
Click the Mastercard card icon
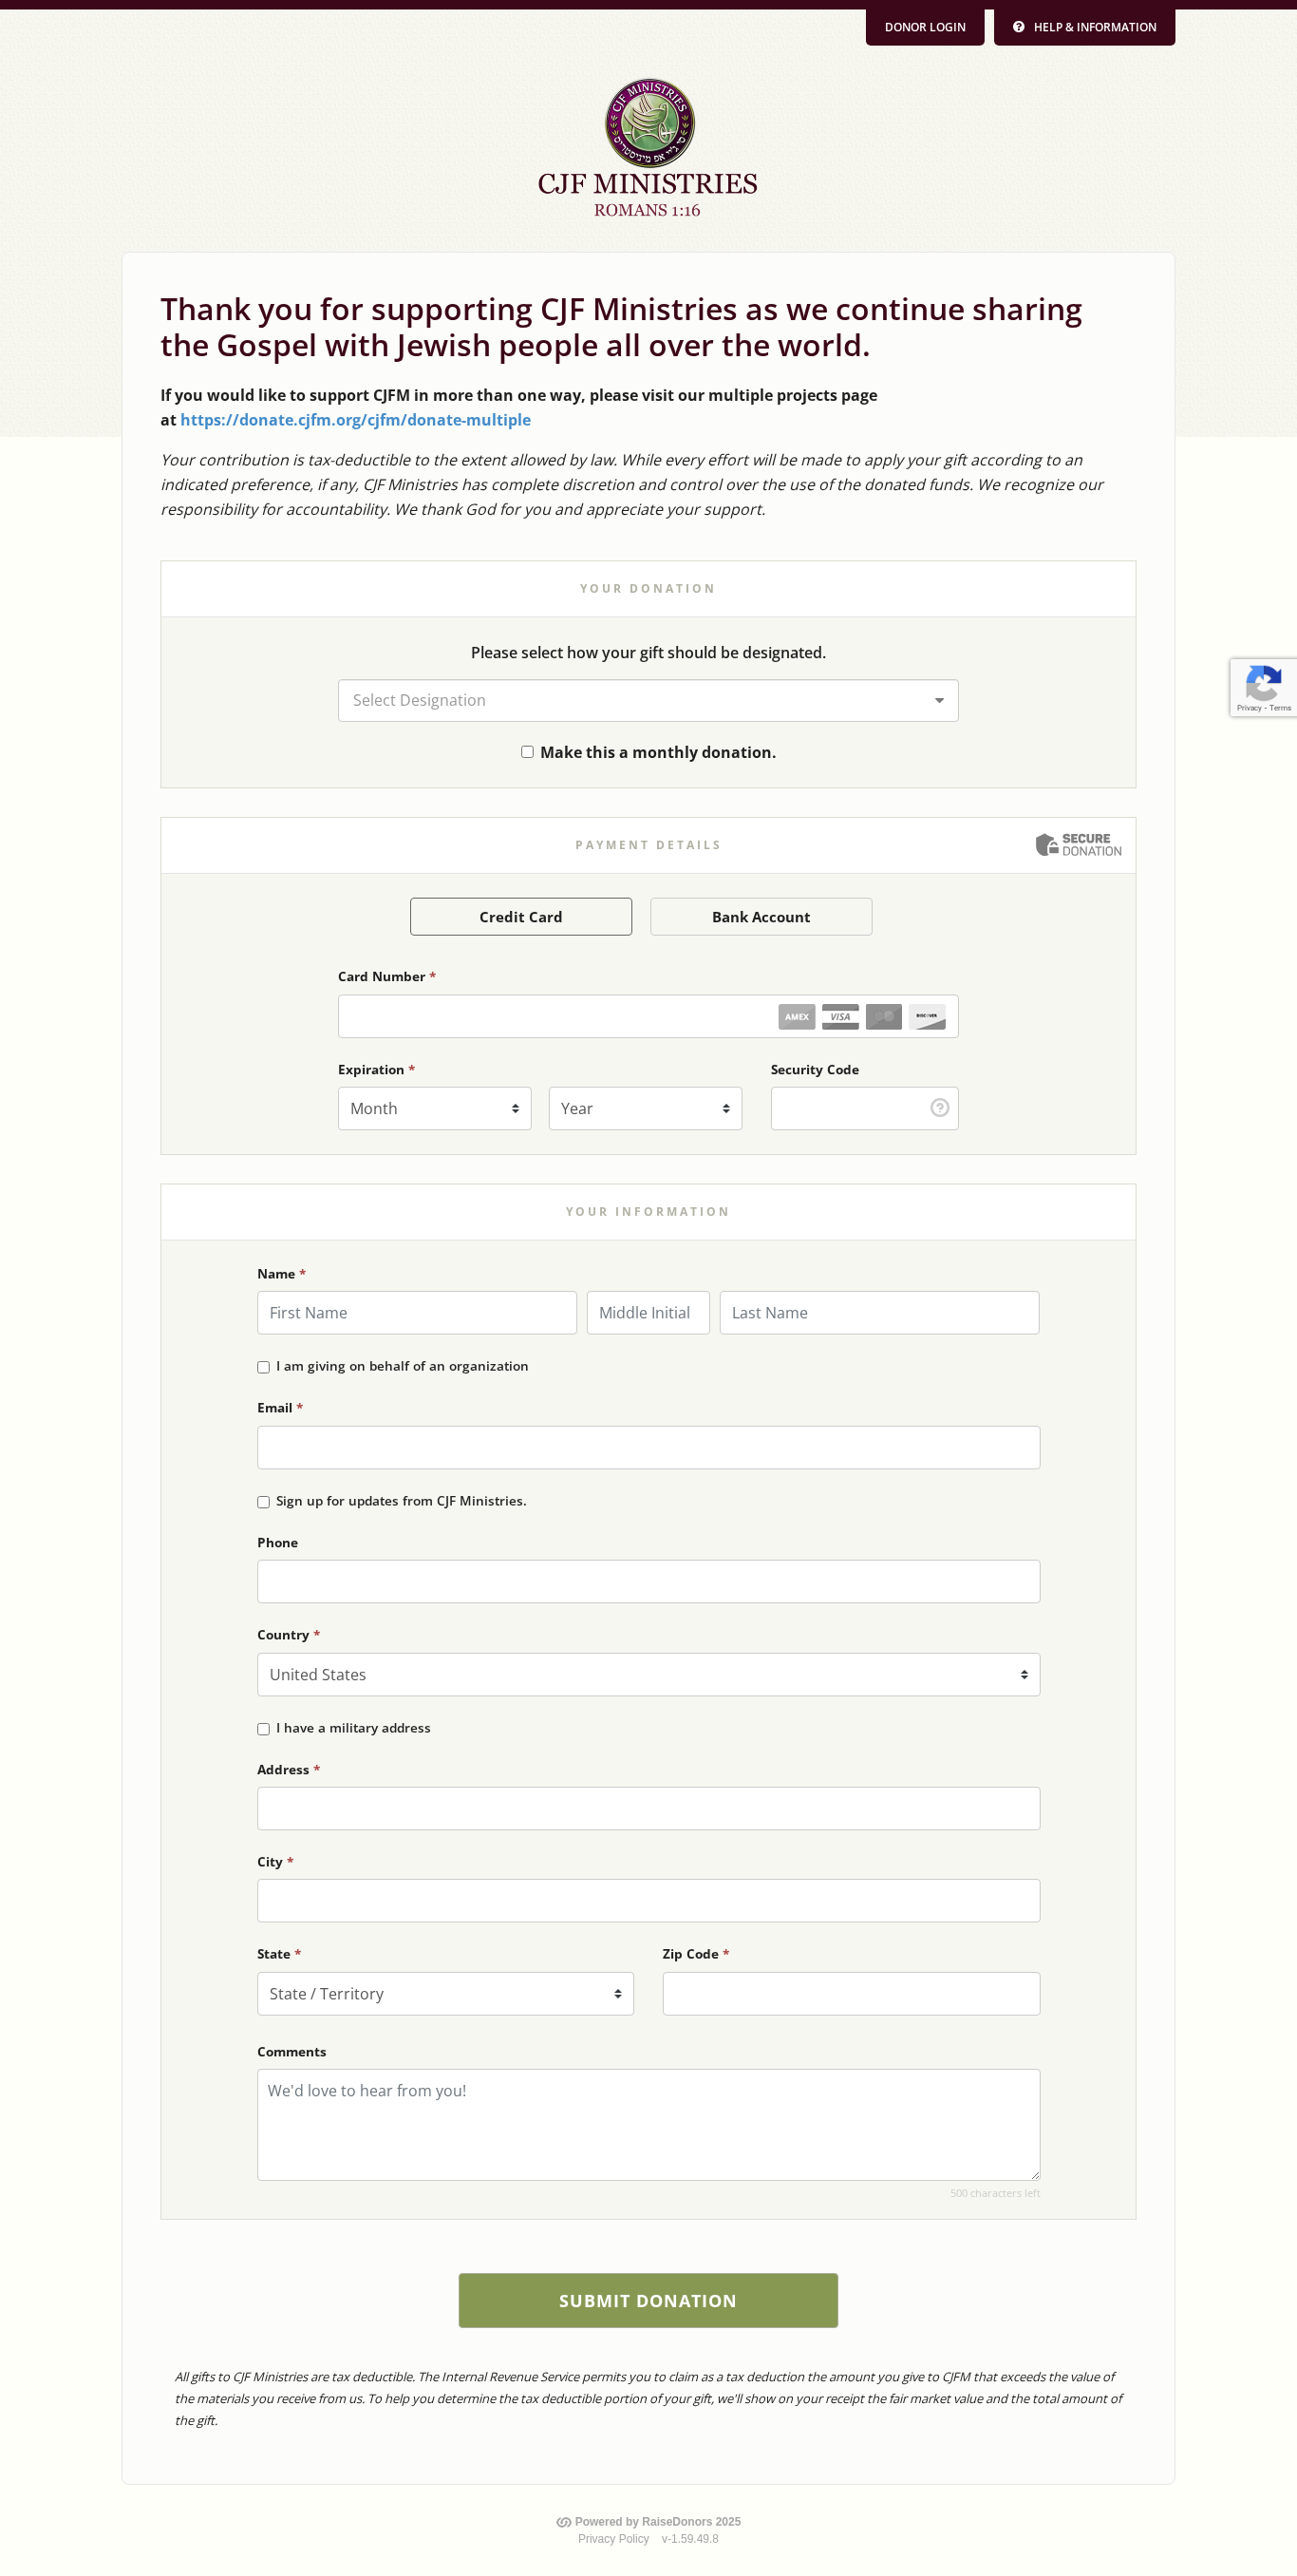coord(883,1016)
